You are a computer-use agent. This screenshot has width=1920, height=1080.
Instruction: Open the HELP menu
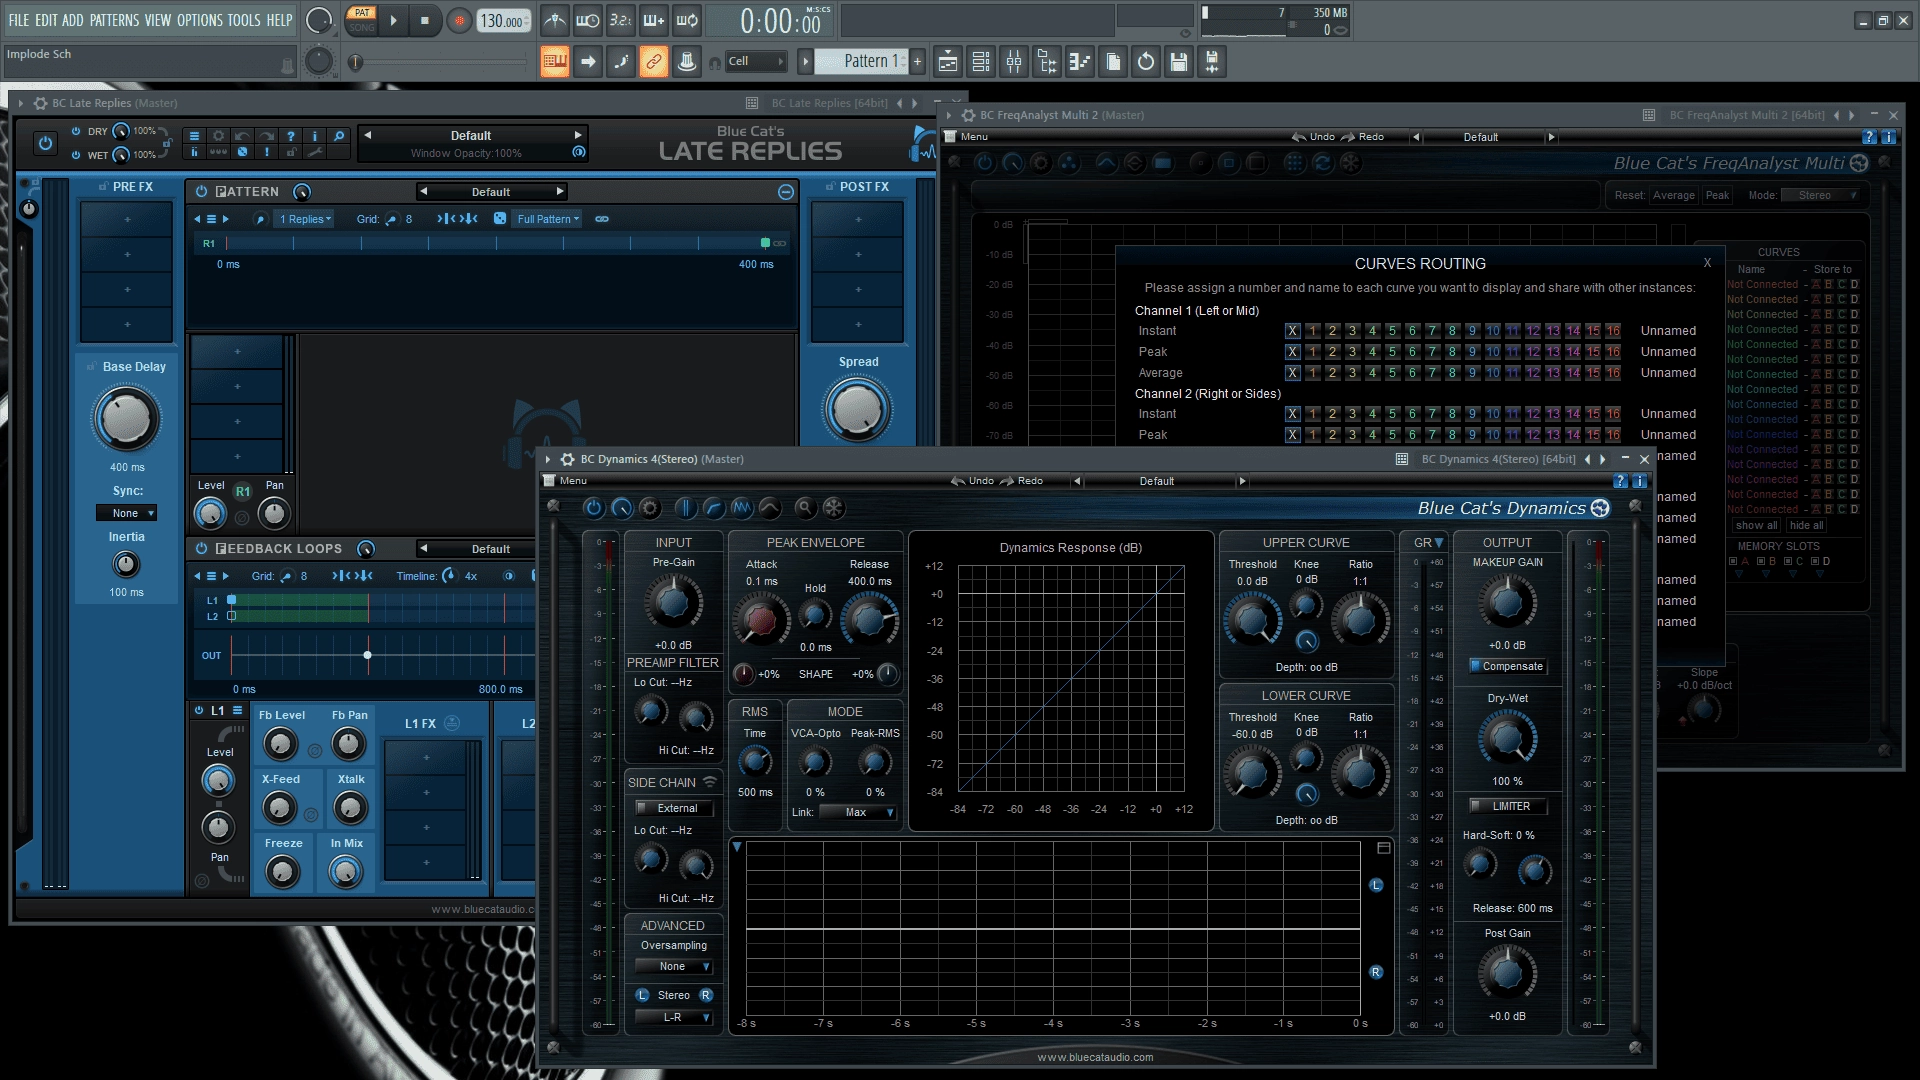point(280,20)
